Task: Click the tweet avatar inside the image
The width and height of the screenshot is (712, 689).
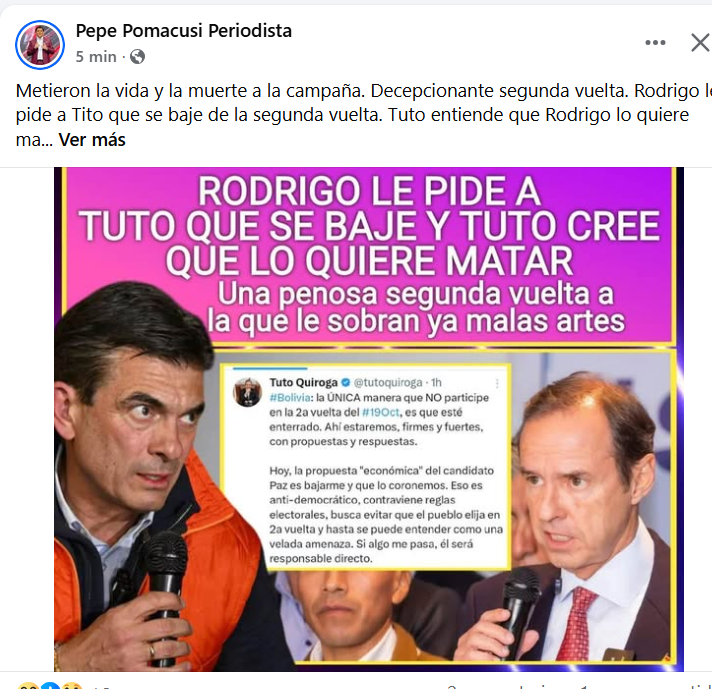Action: click(247, 392)
